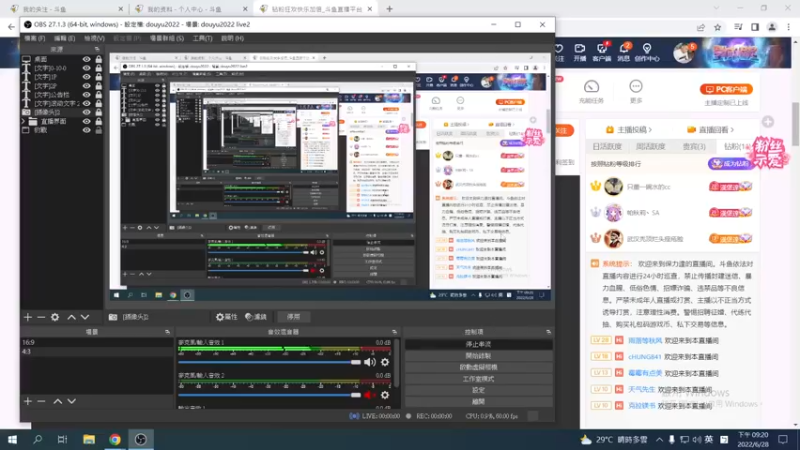Viewport: 800px width, 450px height.
Task: Switch to 贵宾(3) tab
Action: coord(694,146)
